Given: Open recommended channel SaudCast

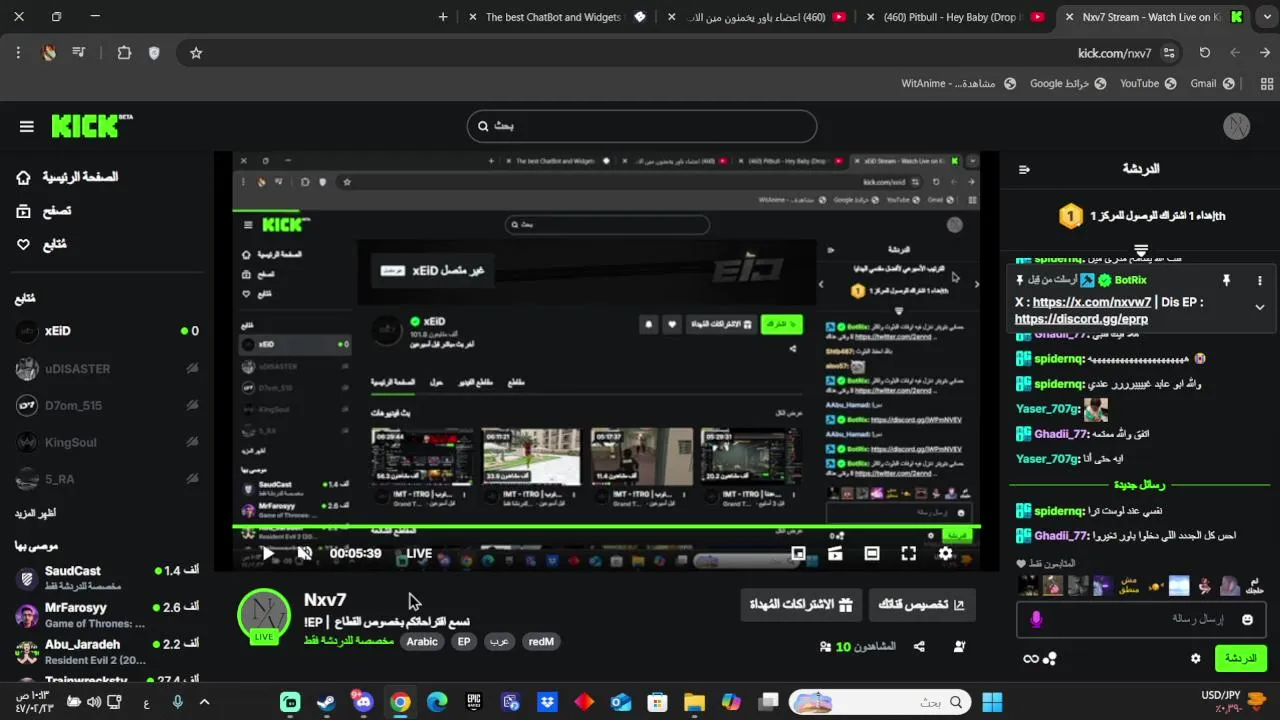Looking at the screenshot, I should (107, 577).
